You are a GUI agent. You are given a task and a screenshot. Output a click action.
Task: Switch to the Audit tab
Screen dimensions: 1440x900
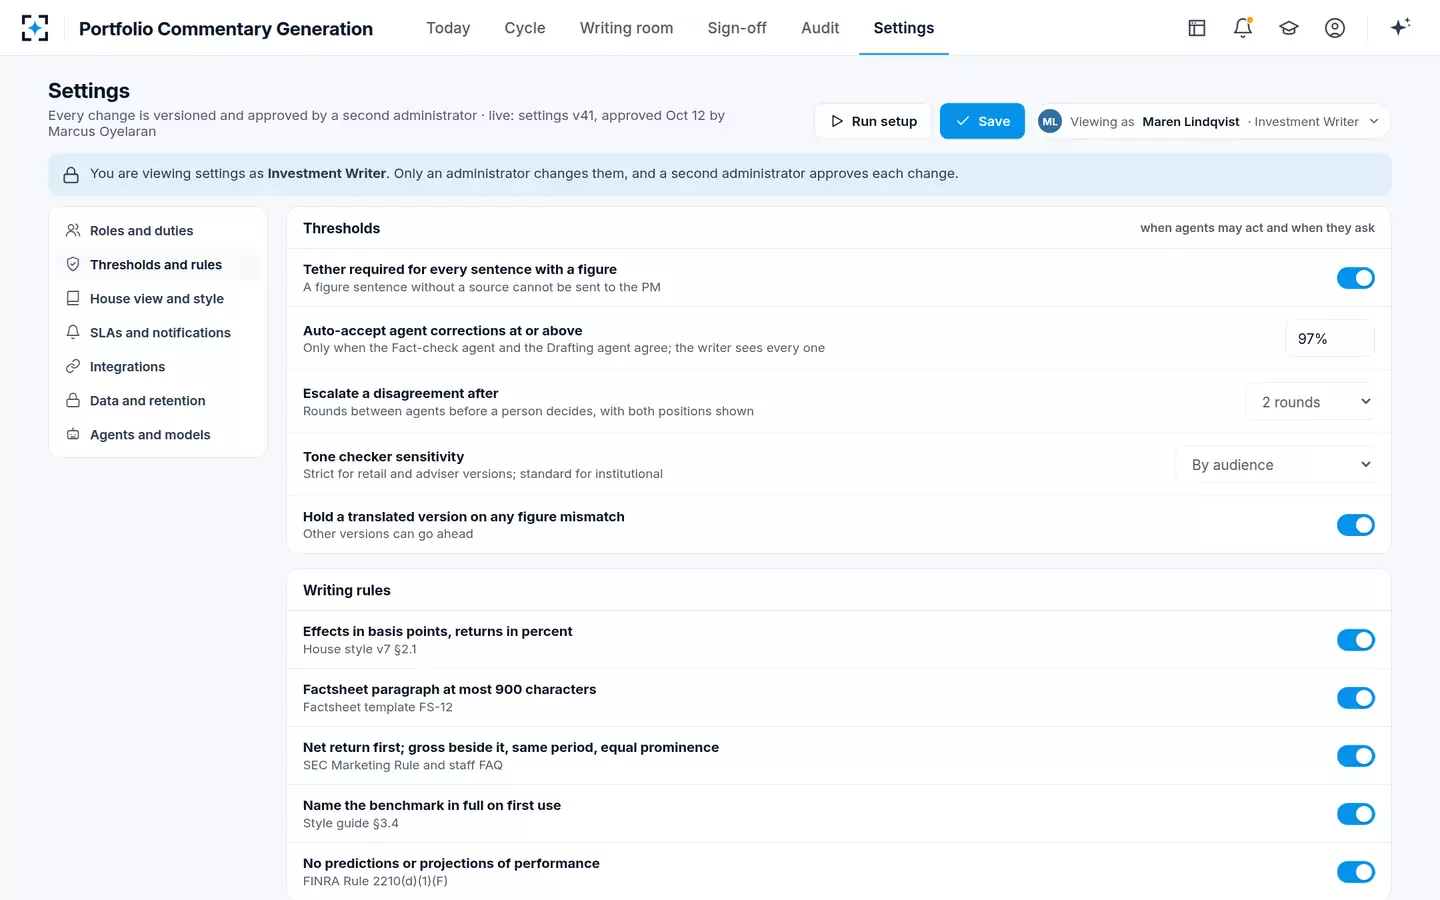click(820, 28)
